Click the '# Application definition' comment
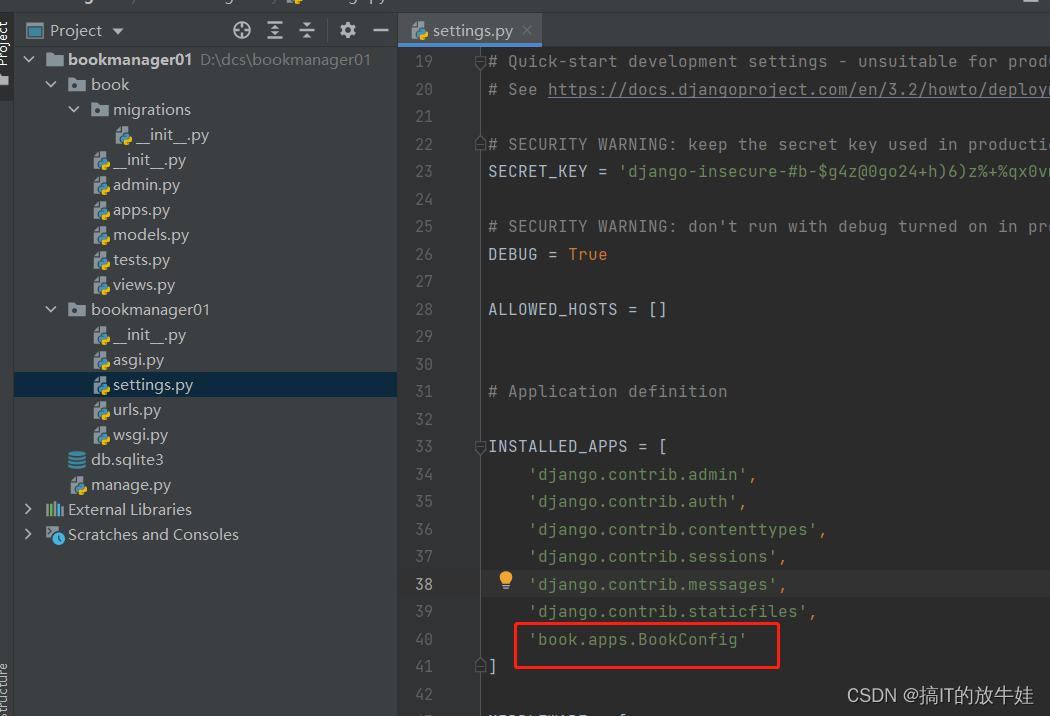 coord(607,392)
